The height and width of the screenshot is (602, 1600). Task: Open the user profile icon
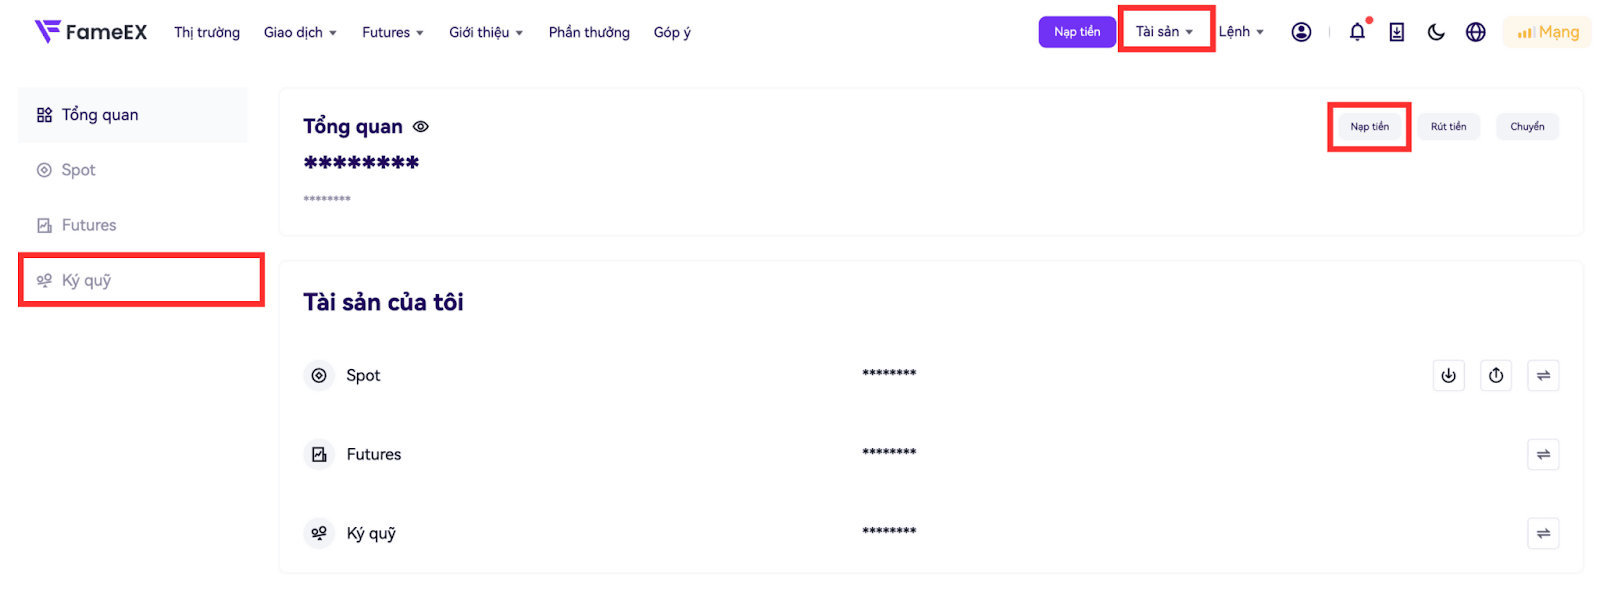coord(1301,32)
